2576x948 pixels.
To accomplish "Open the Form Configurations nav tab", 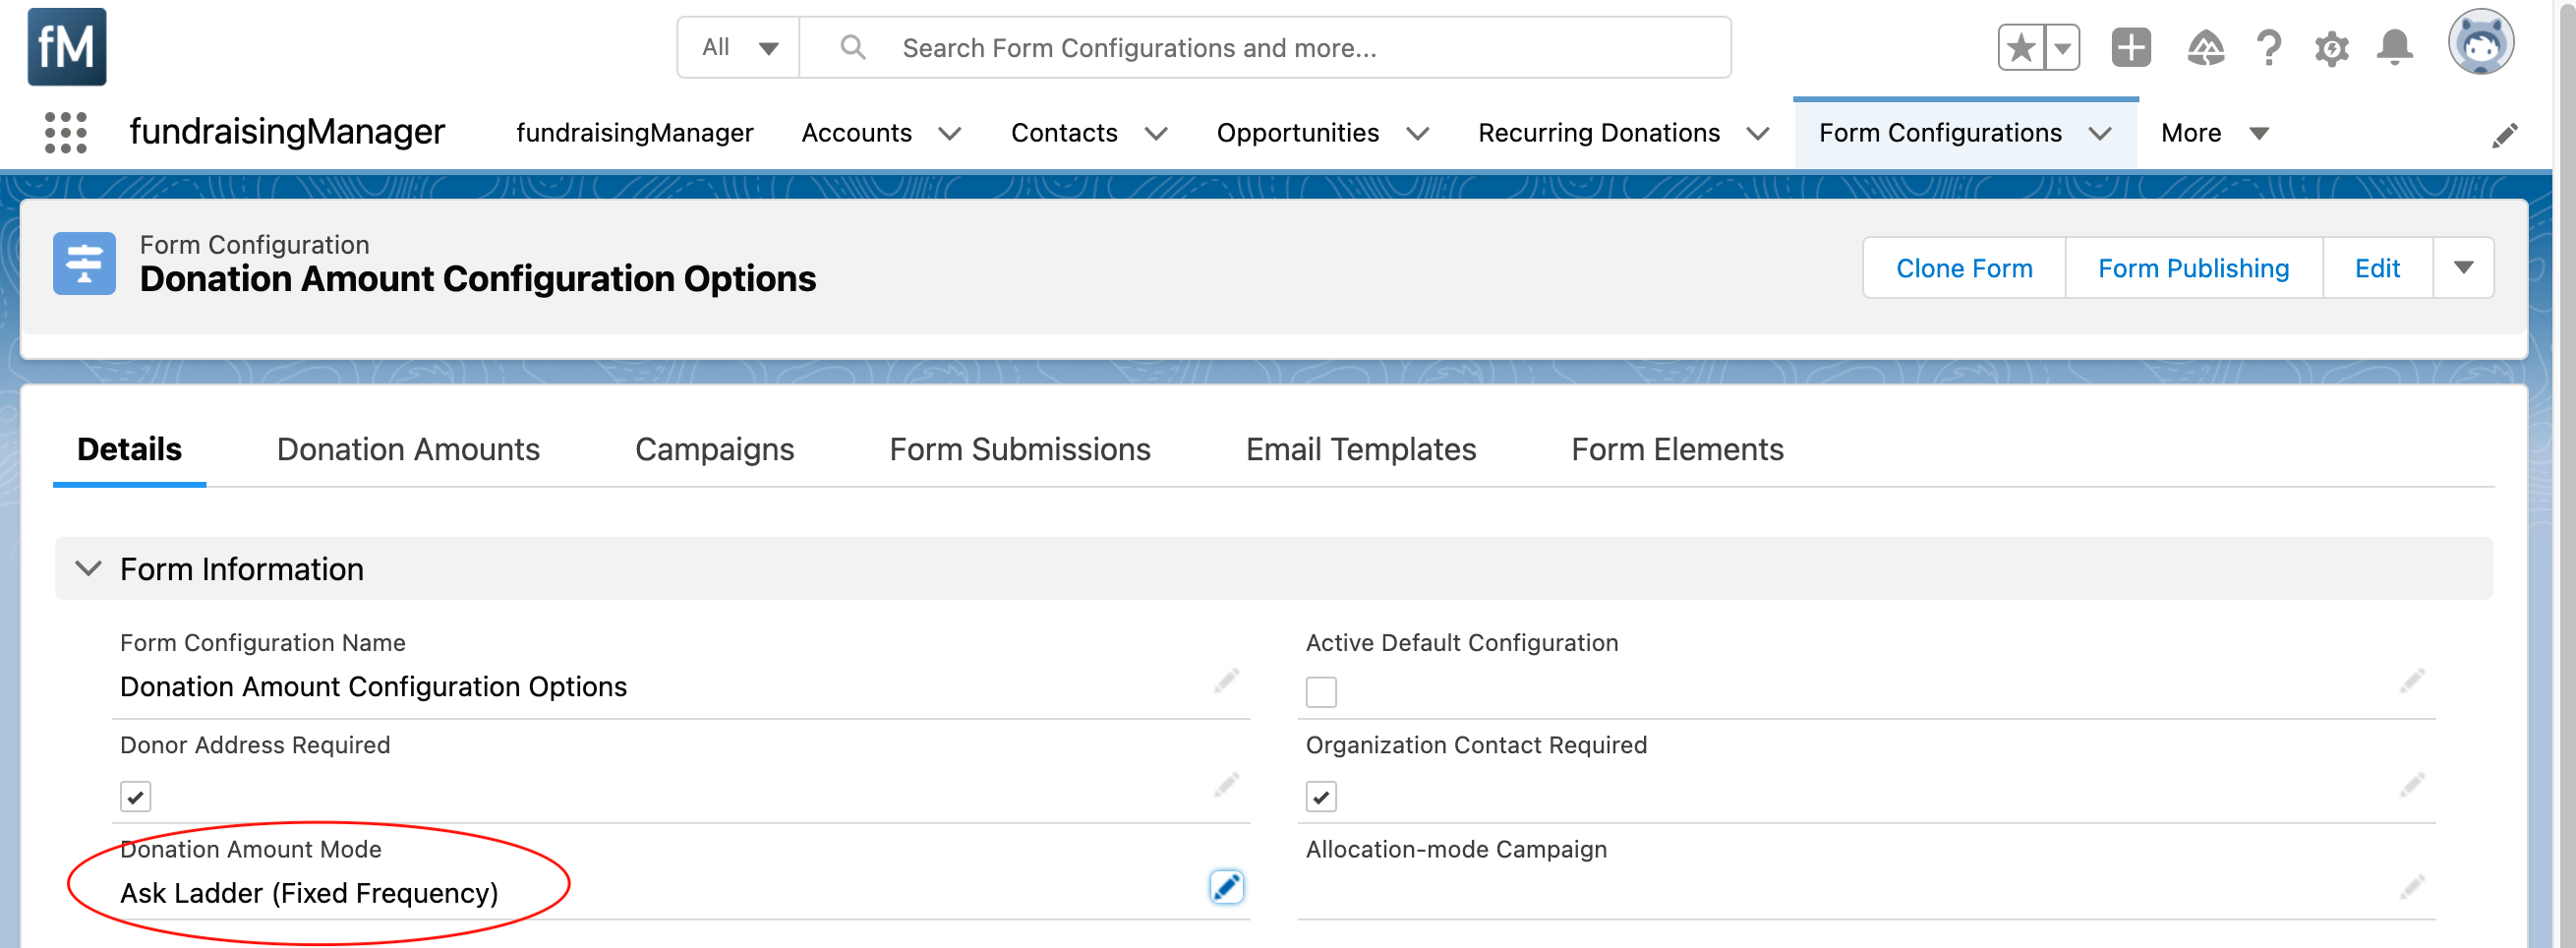I will pos(1940,133).
